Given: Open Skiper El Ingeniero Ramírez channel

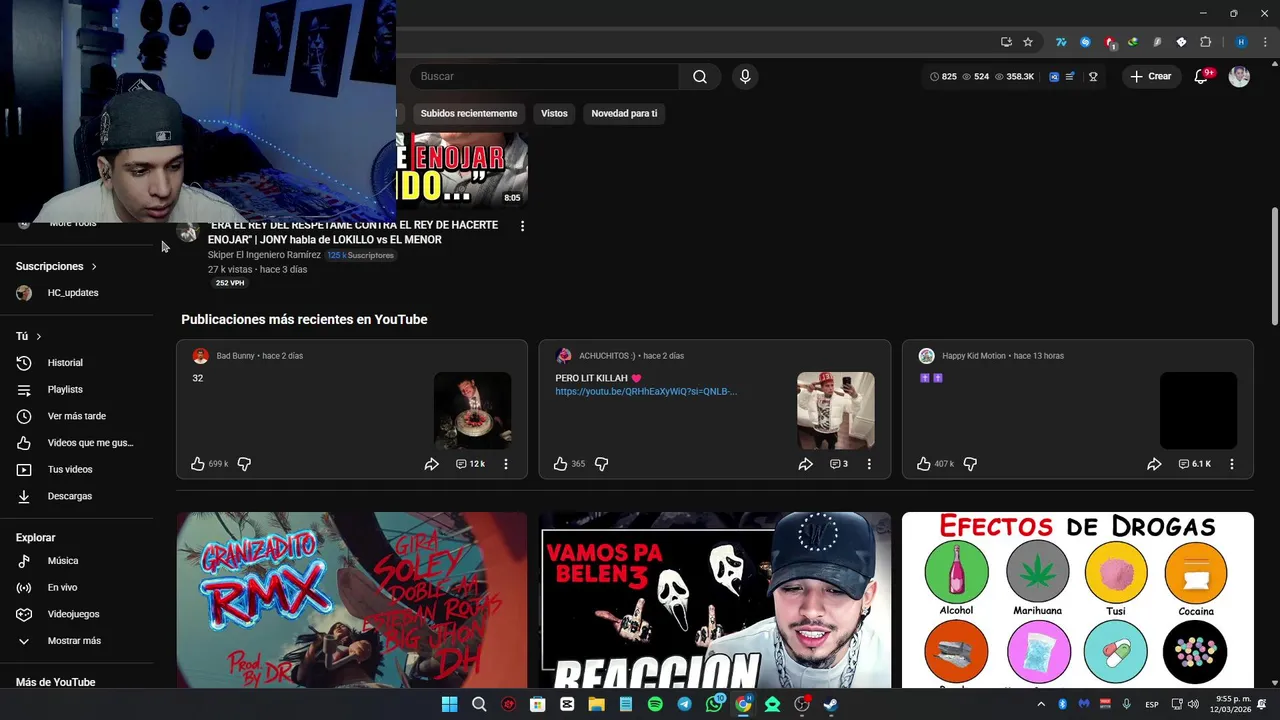Looking at the screenshot, I should point(264,255).
